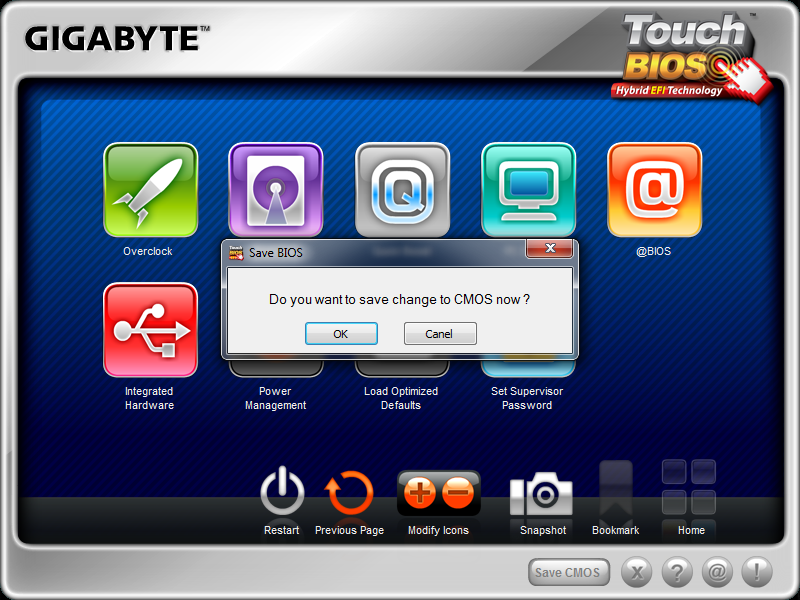Viewport: 800px width, 600px height.
Task: Click Canel to dismiss the dialog
Action: pyautogui.click(x=440, y=334)
